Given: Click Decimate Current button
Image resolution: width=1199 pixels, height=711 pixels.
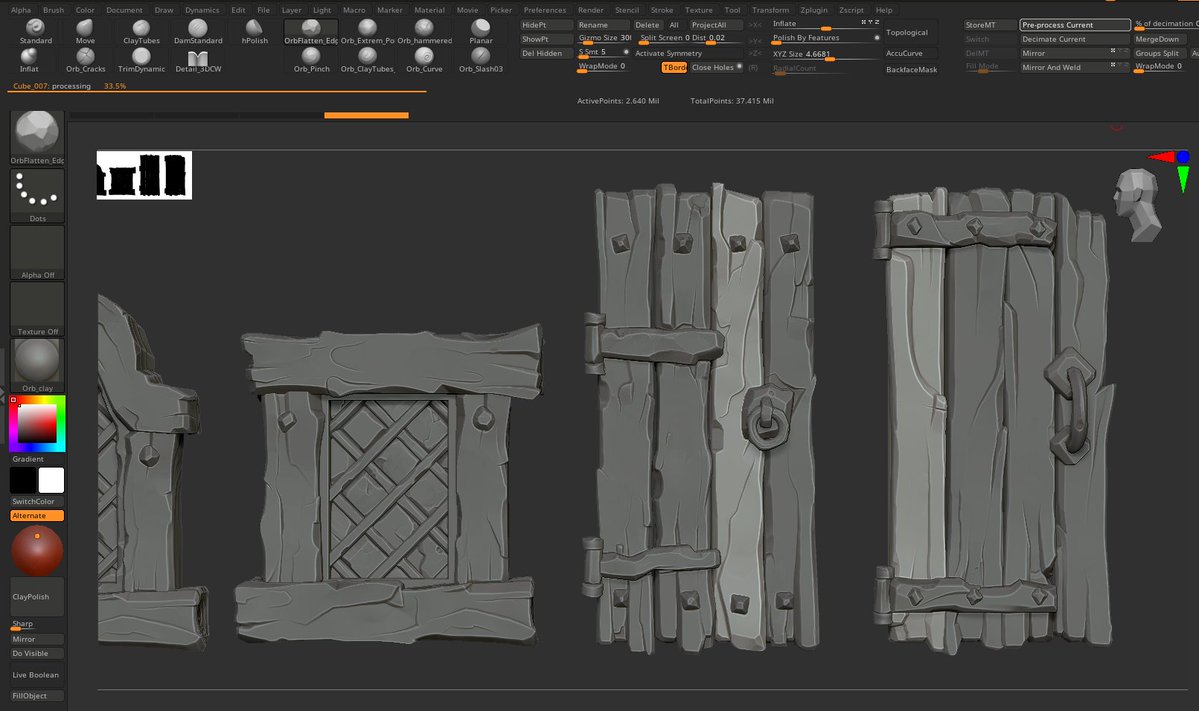Looking at the screenshot, I should pyautogui.click(x=1074, y=39).
